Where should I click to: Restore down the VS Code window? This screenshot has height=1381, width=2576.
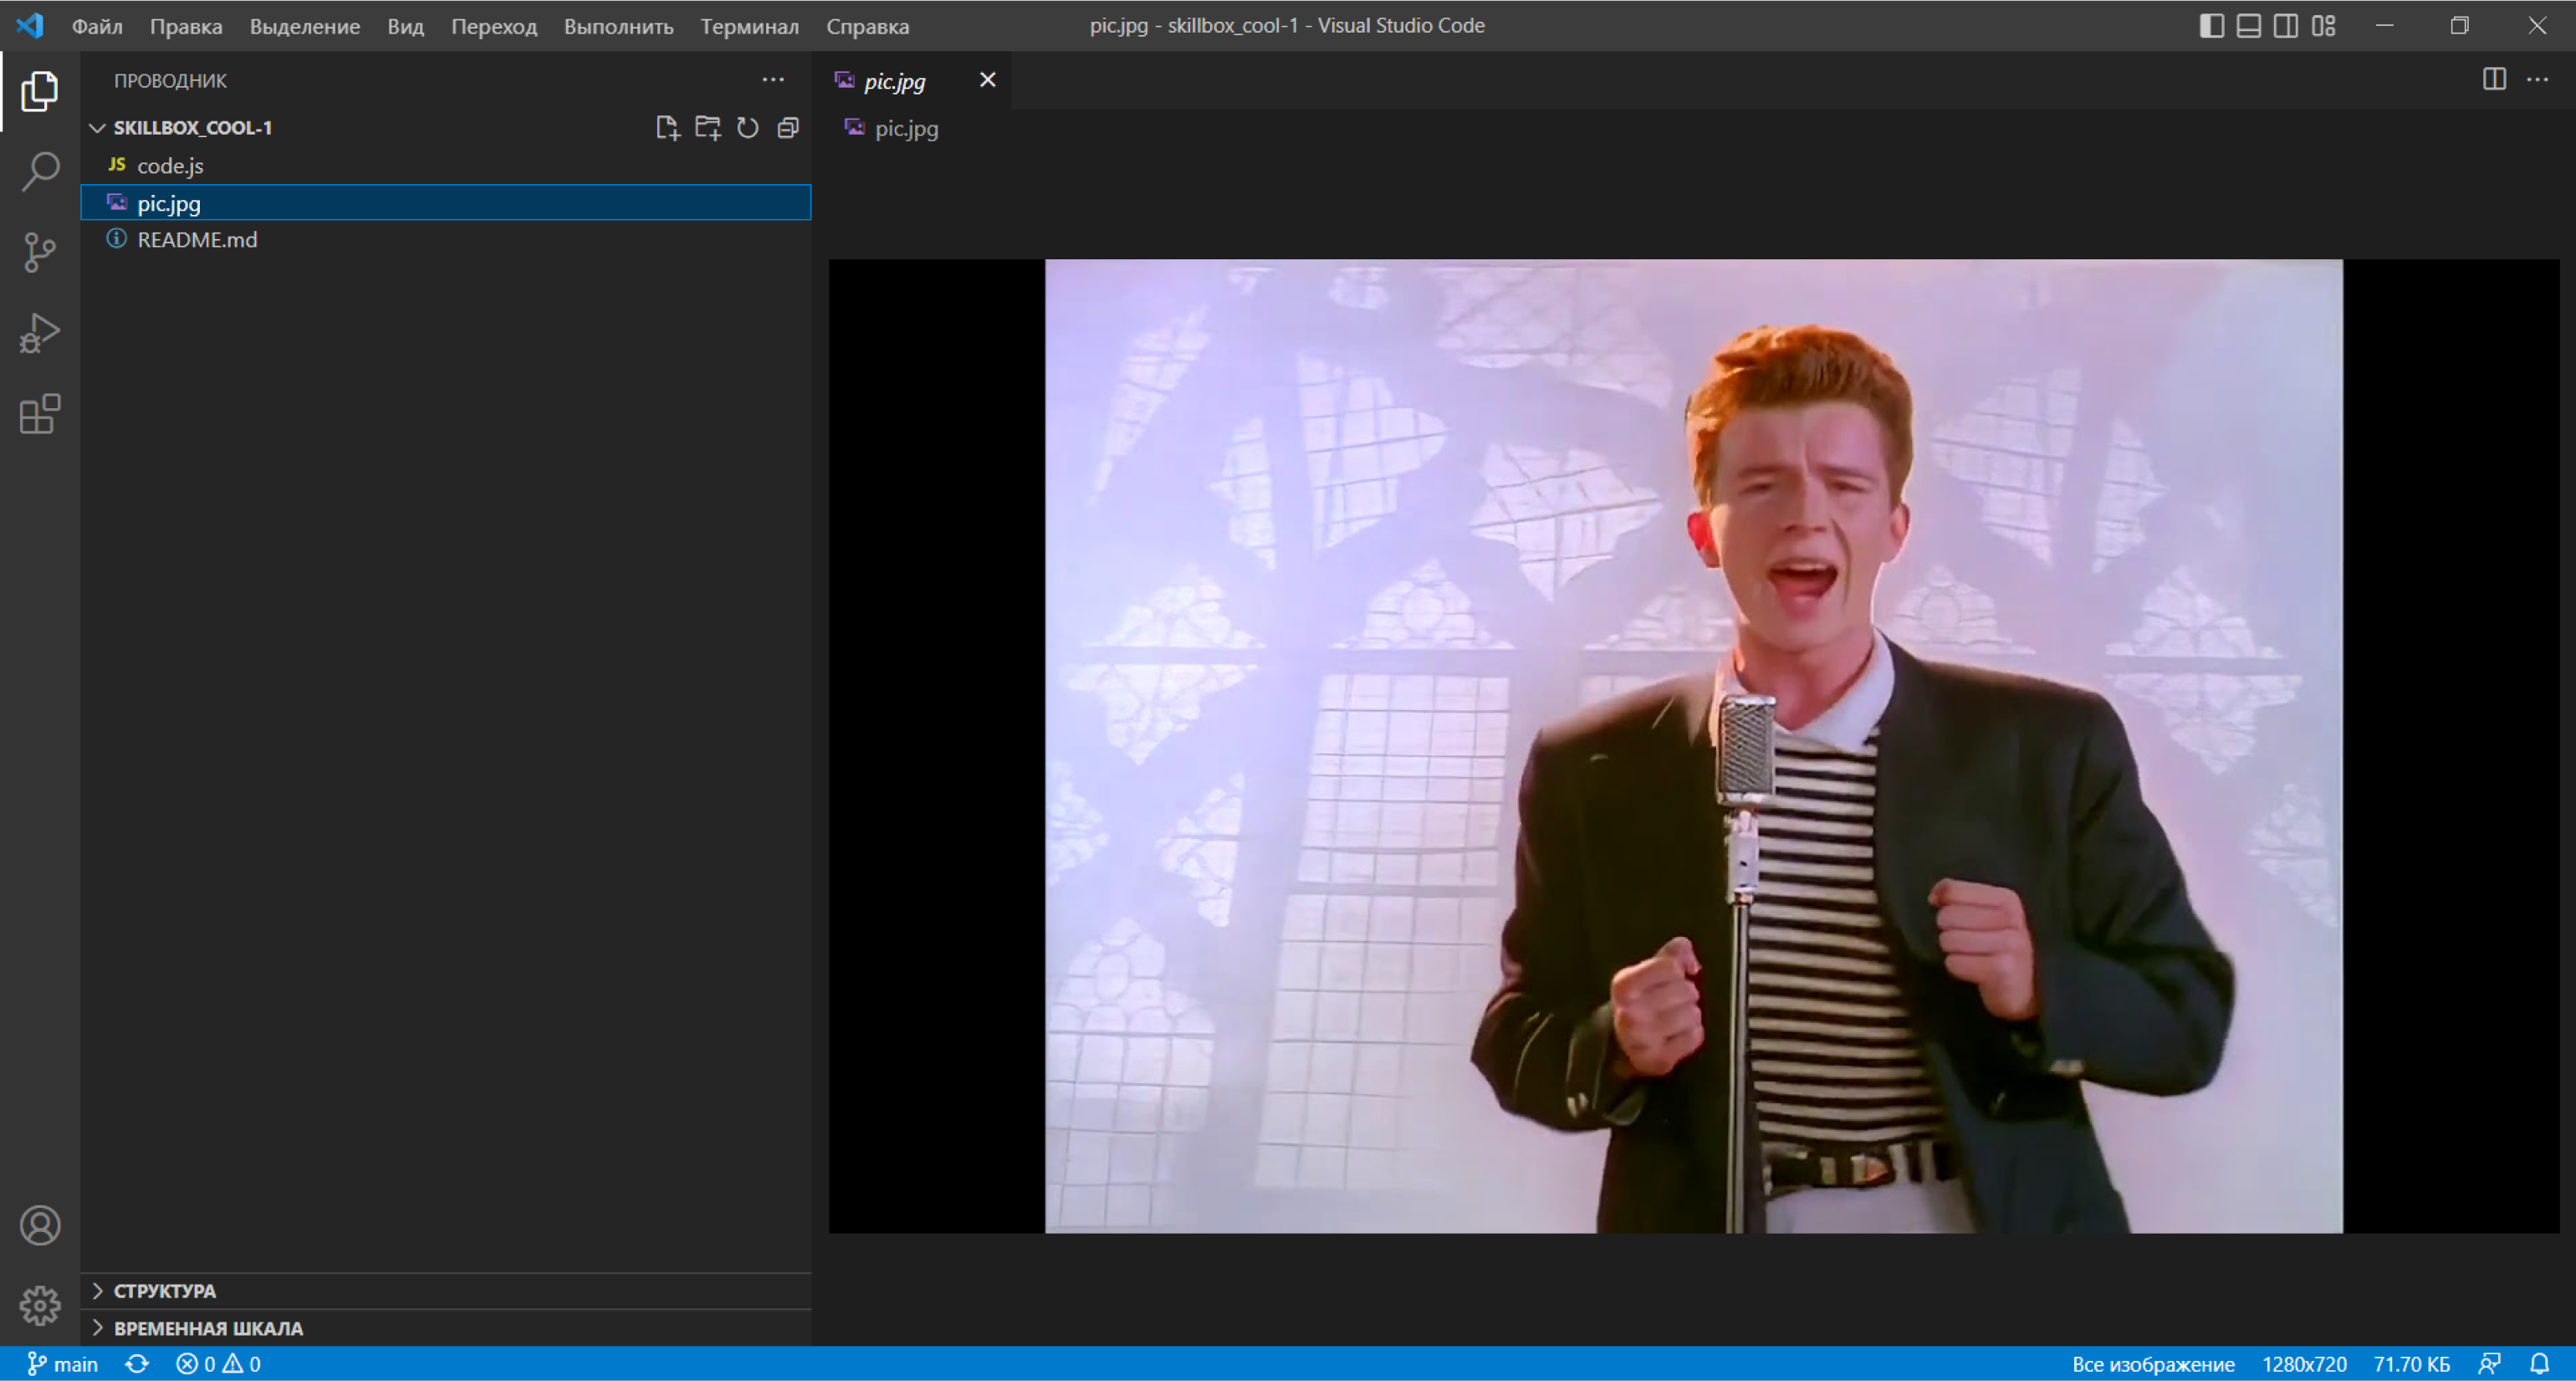pyautogui.click(x=2460, y=26)
